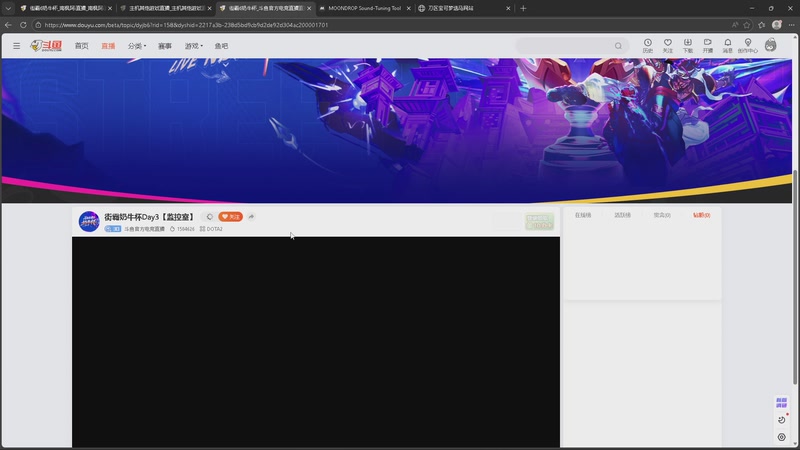Open browser settings and more menu

pos(791,24)
